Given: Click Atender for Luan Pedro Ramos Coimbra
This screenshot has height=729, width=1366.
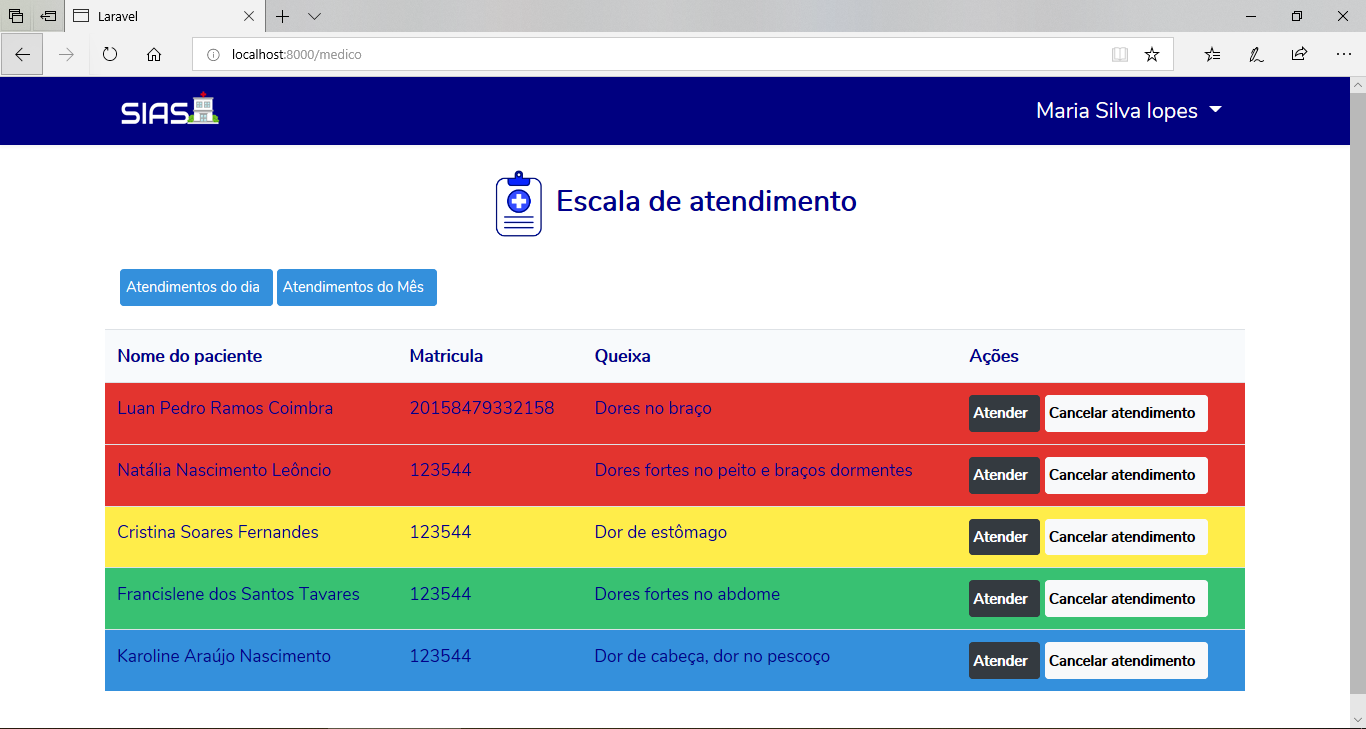Looking at the screenshot, I should (1003, 413).
